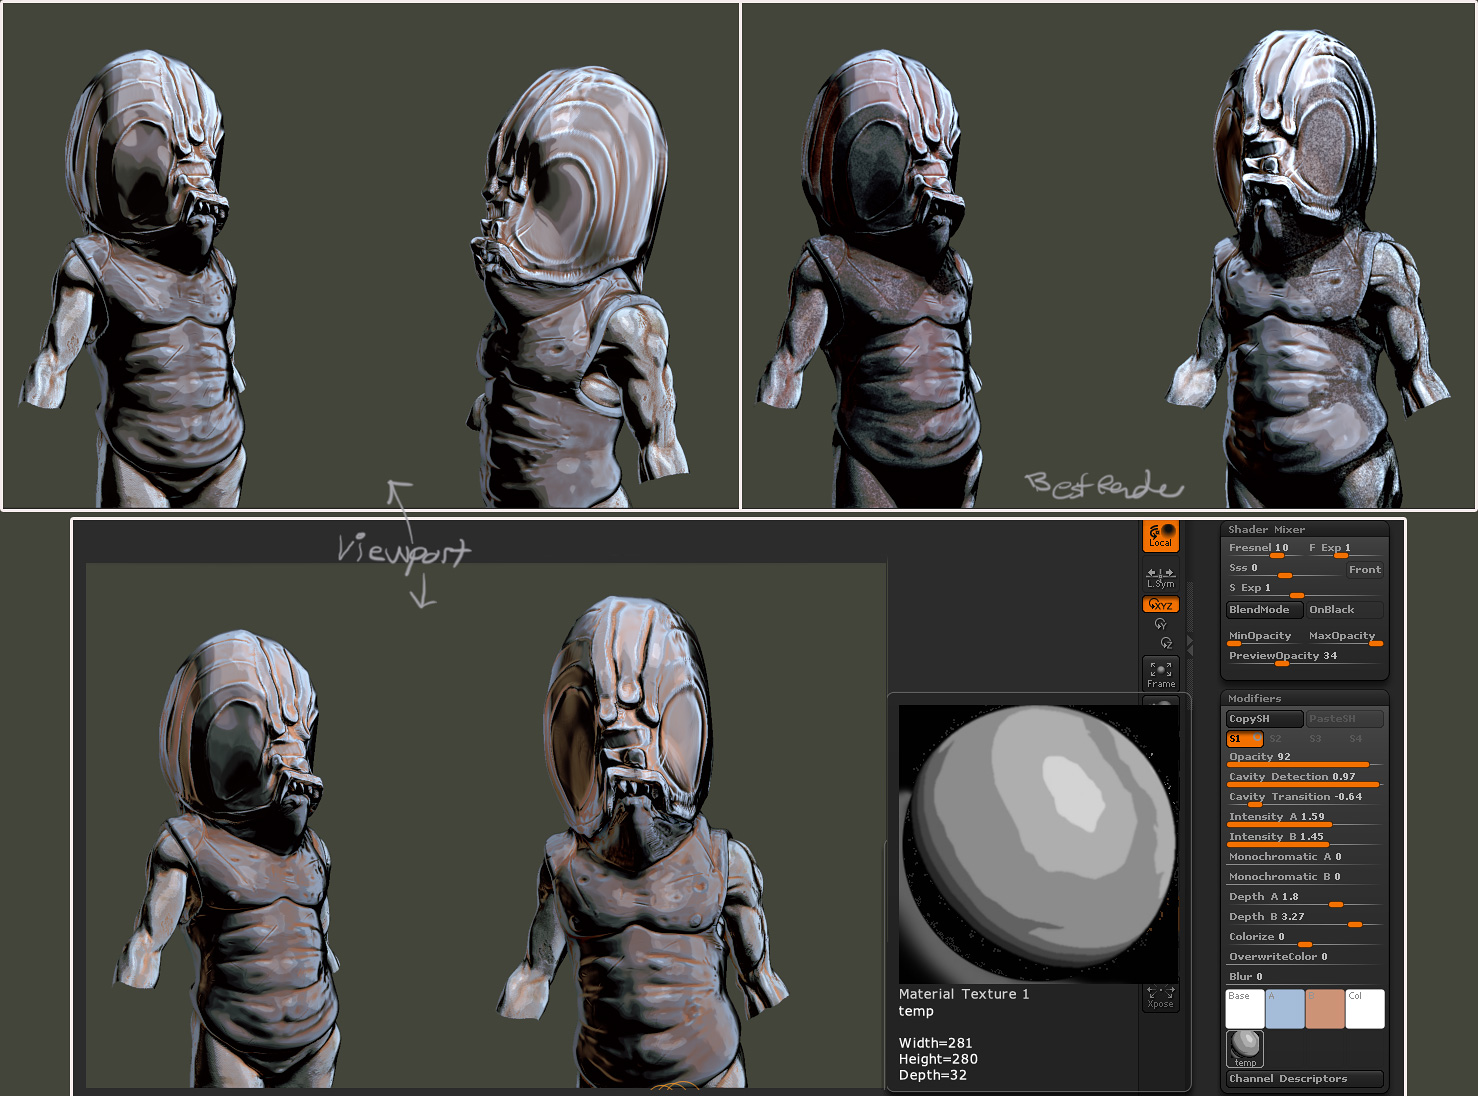Collapse the Modifiers panel header
This screenshot has width=1478, height=1096.
[1304, 698]
